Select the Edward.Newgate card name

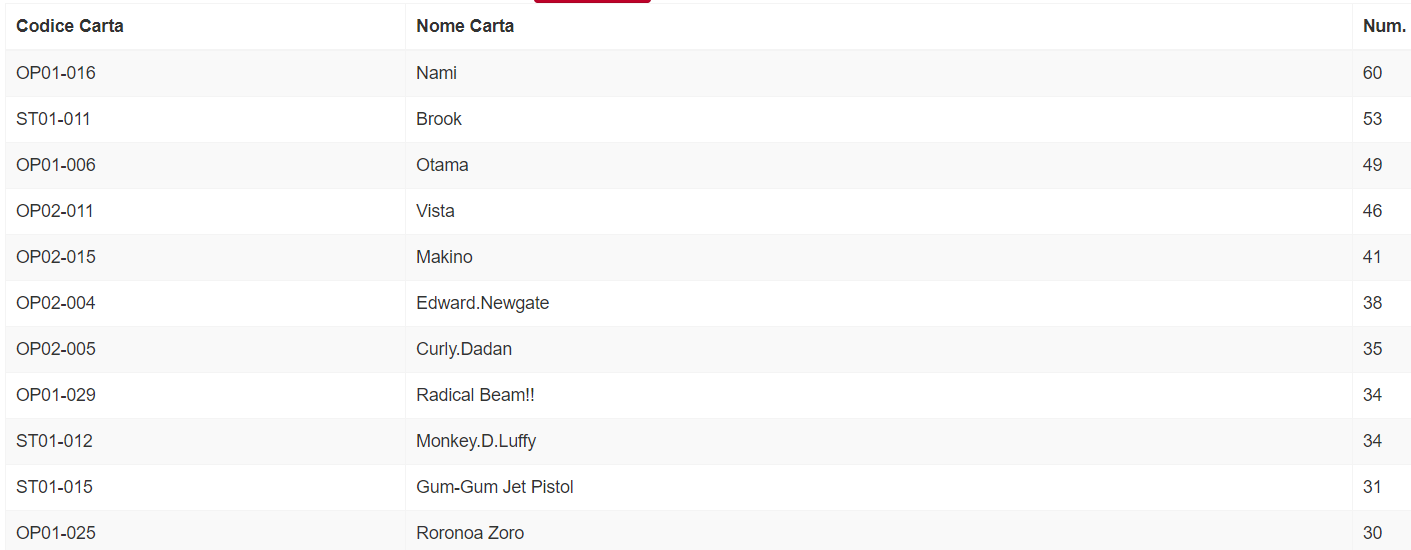(x=483, y=303)
